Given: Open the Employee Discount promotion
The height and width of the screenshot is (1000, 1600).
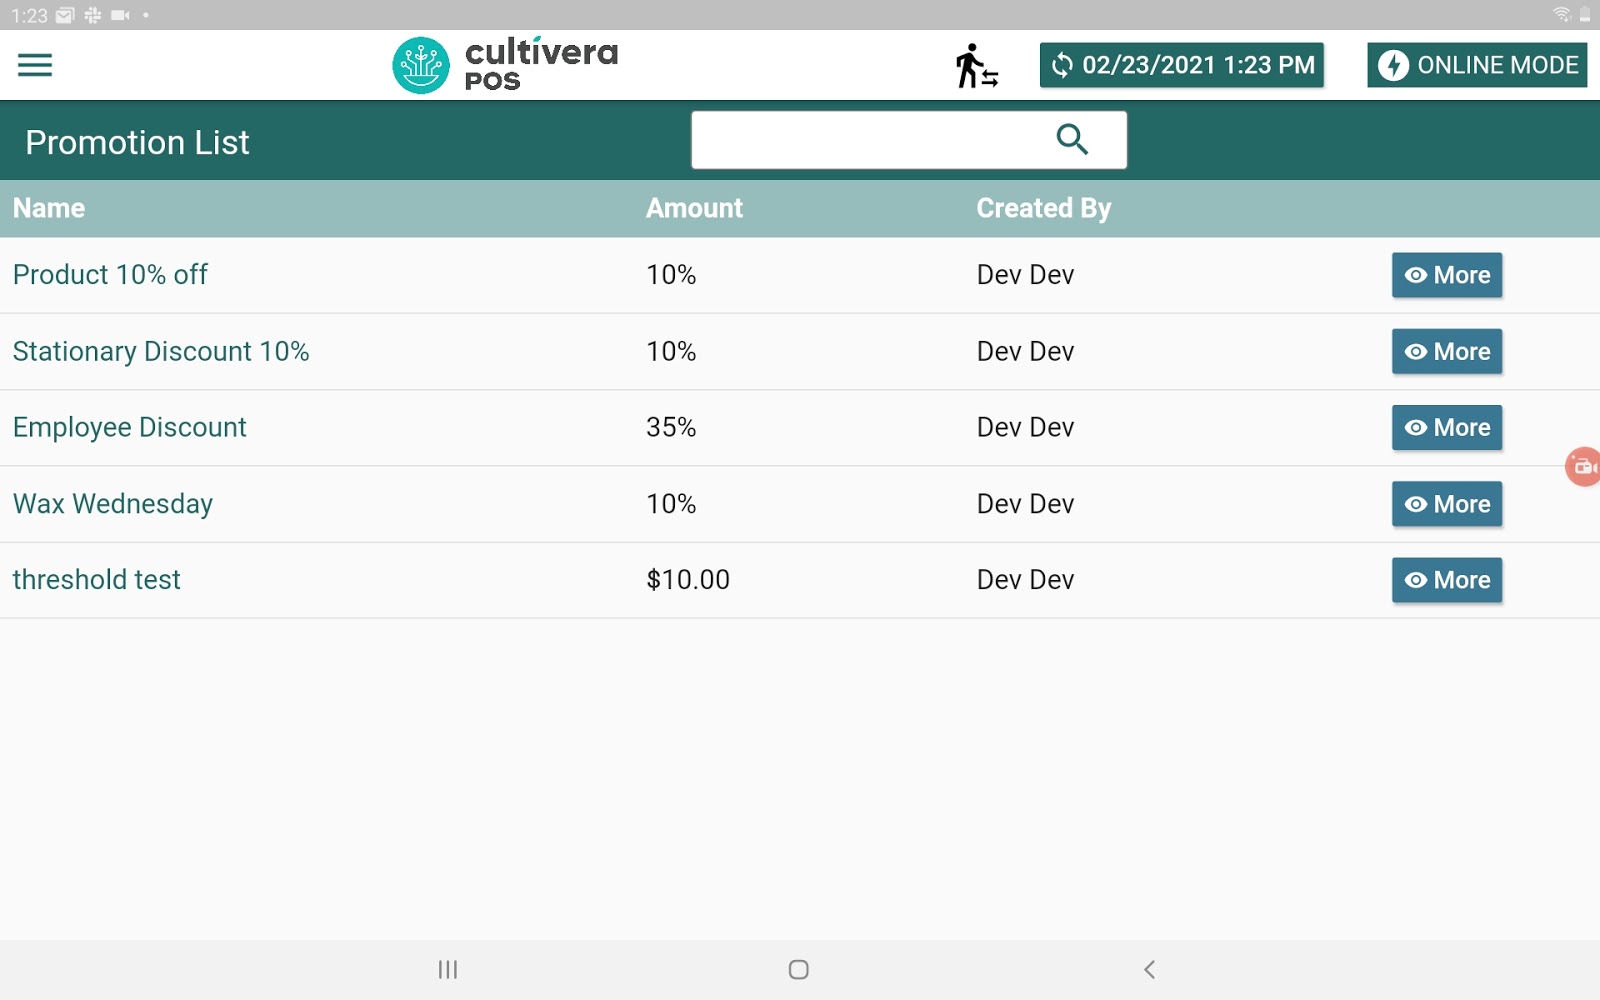Looking at the screenshot, I should click(129, 427).
